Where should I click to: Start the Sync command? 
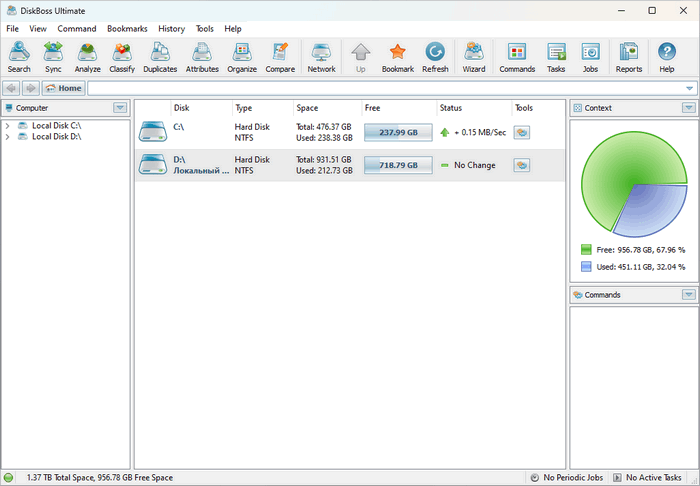pos(53,57)
